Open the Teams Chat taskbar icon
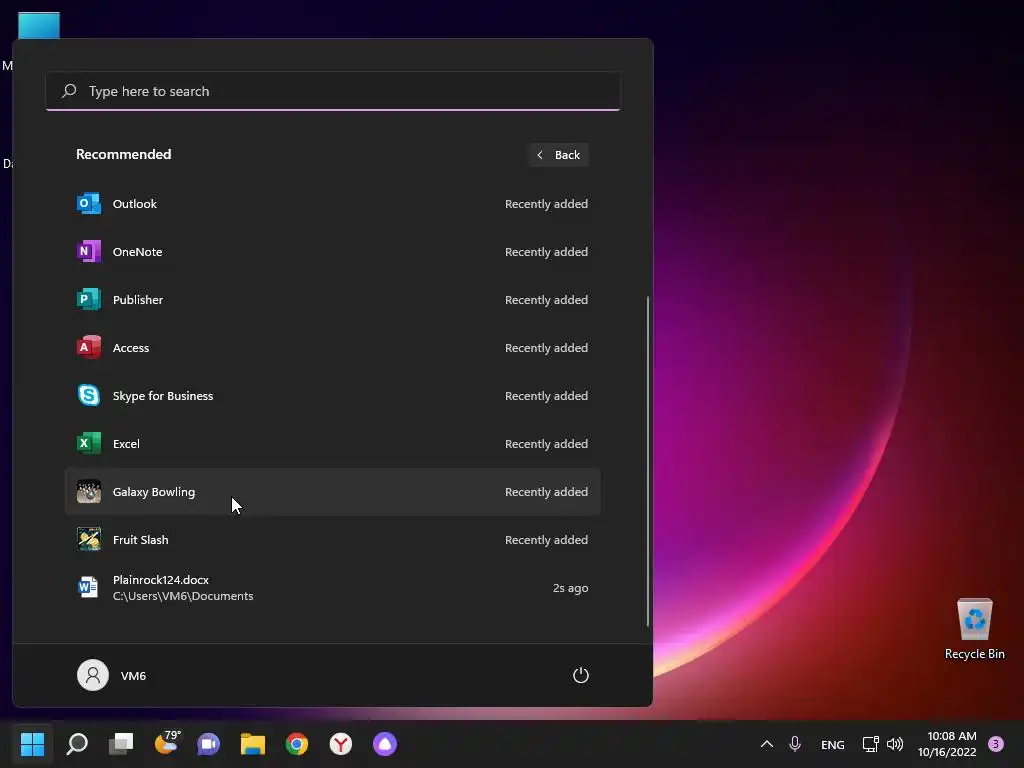Screen dimensions: 1024x768 (208, 744)
